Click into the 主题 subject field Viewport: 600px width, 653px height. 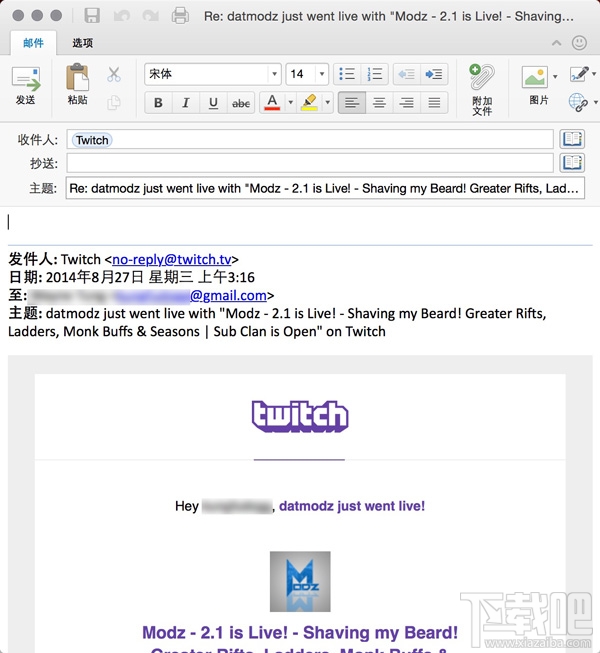pyautogui.click(x=325, y=188)
